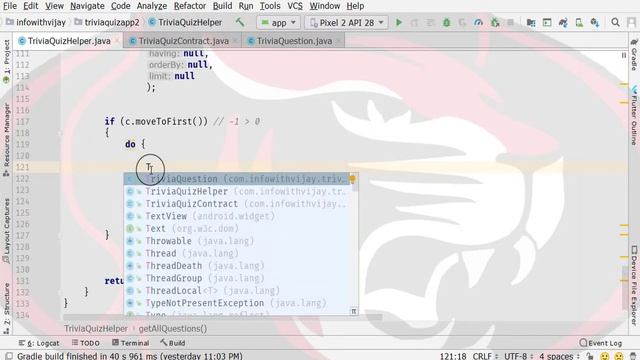The image size is (640, 360).
Task: Close the TriviaQuizHelper.java tab
Action: click(117, 41)
